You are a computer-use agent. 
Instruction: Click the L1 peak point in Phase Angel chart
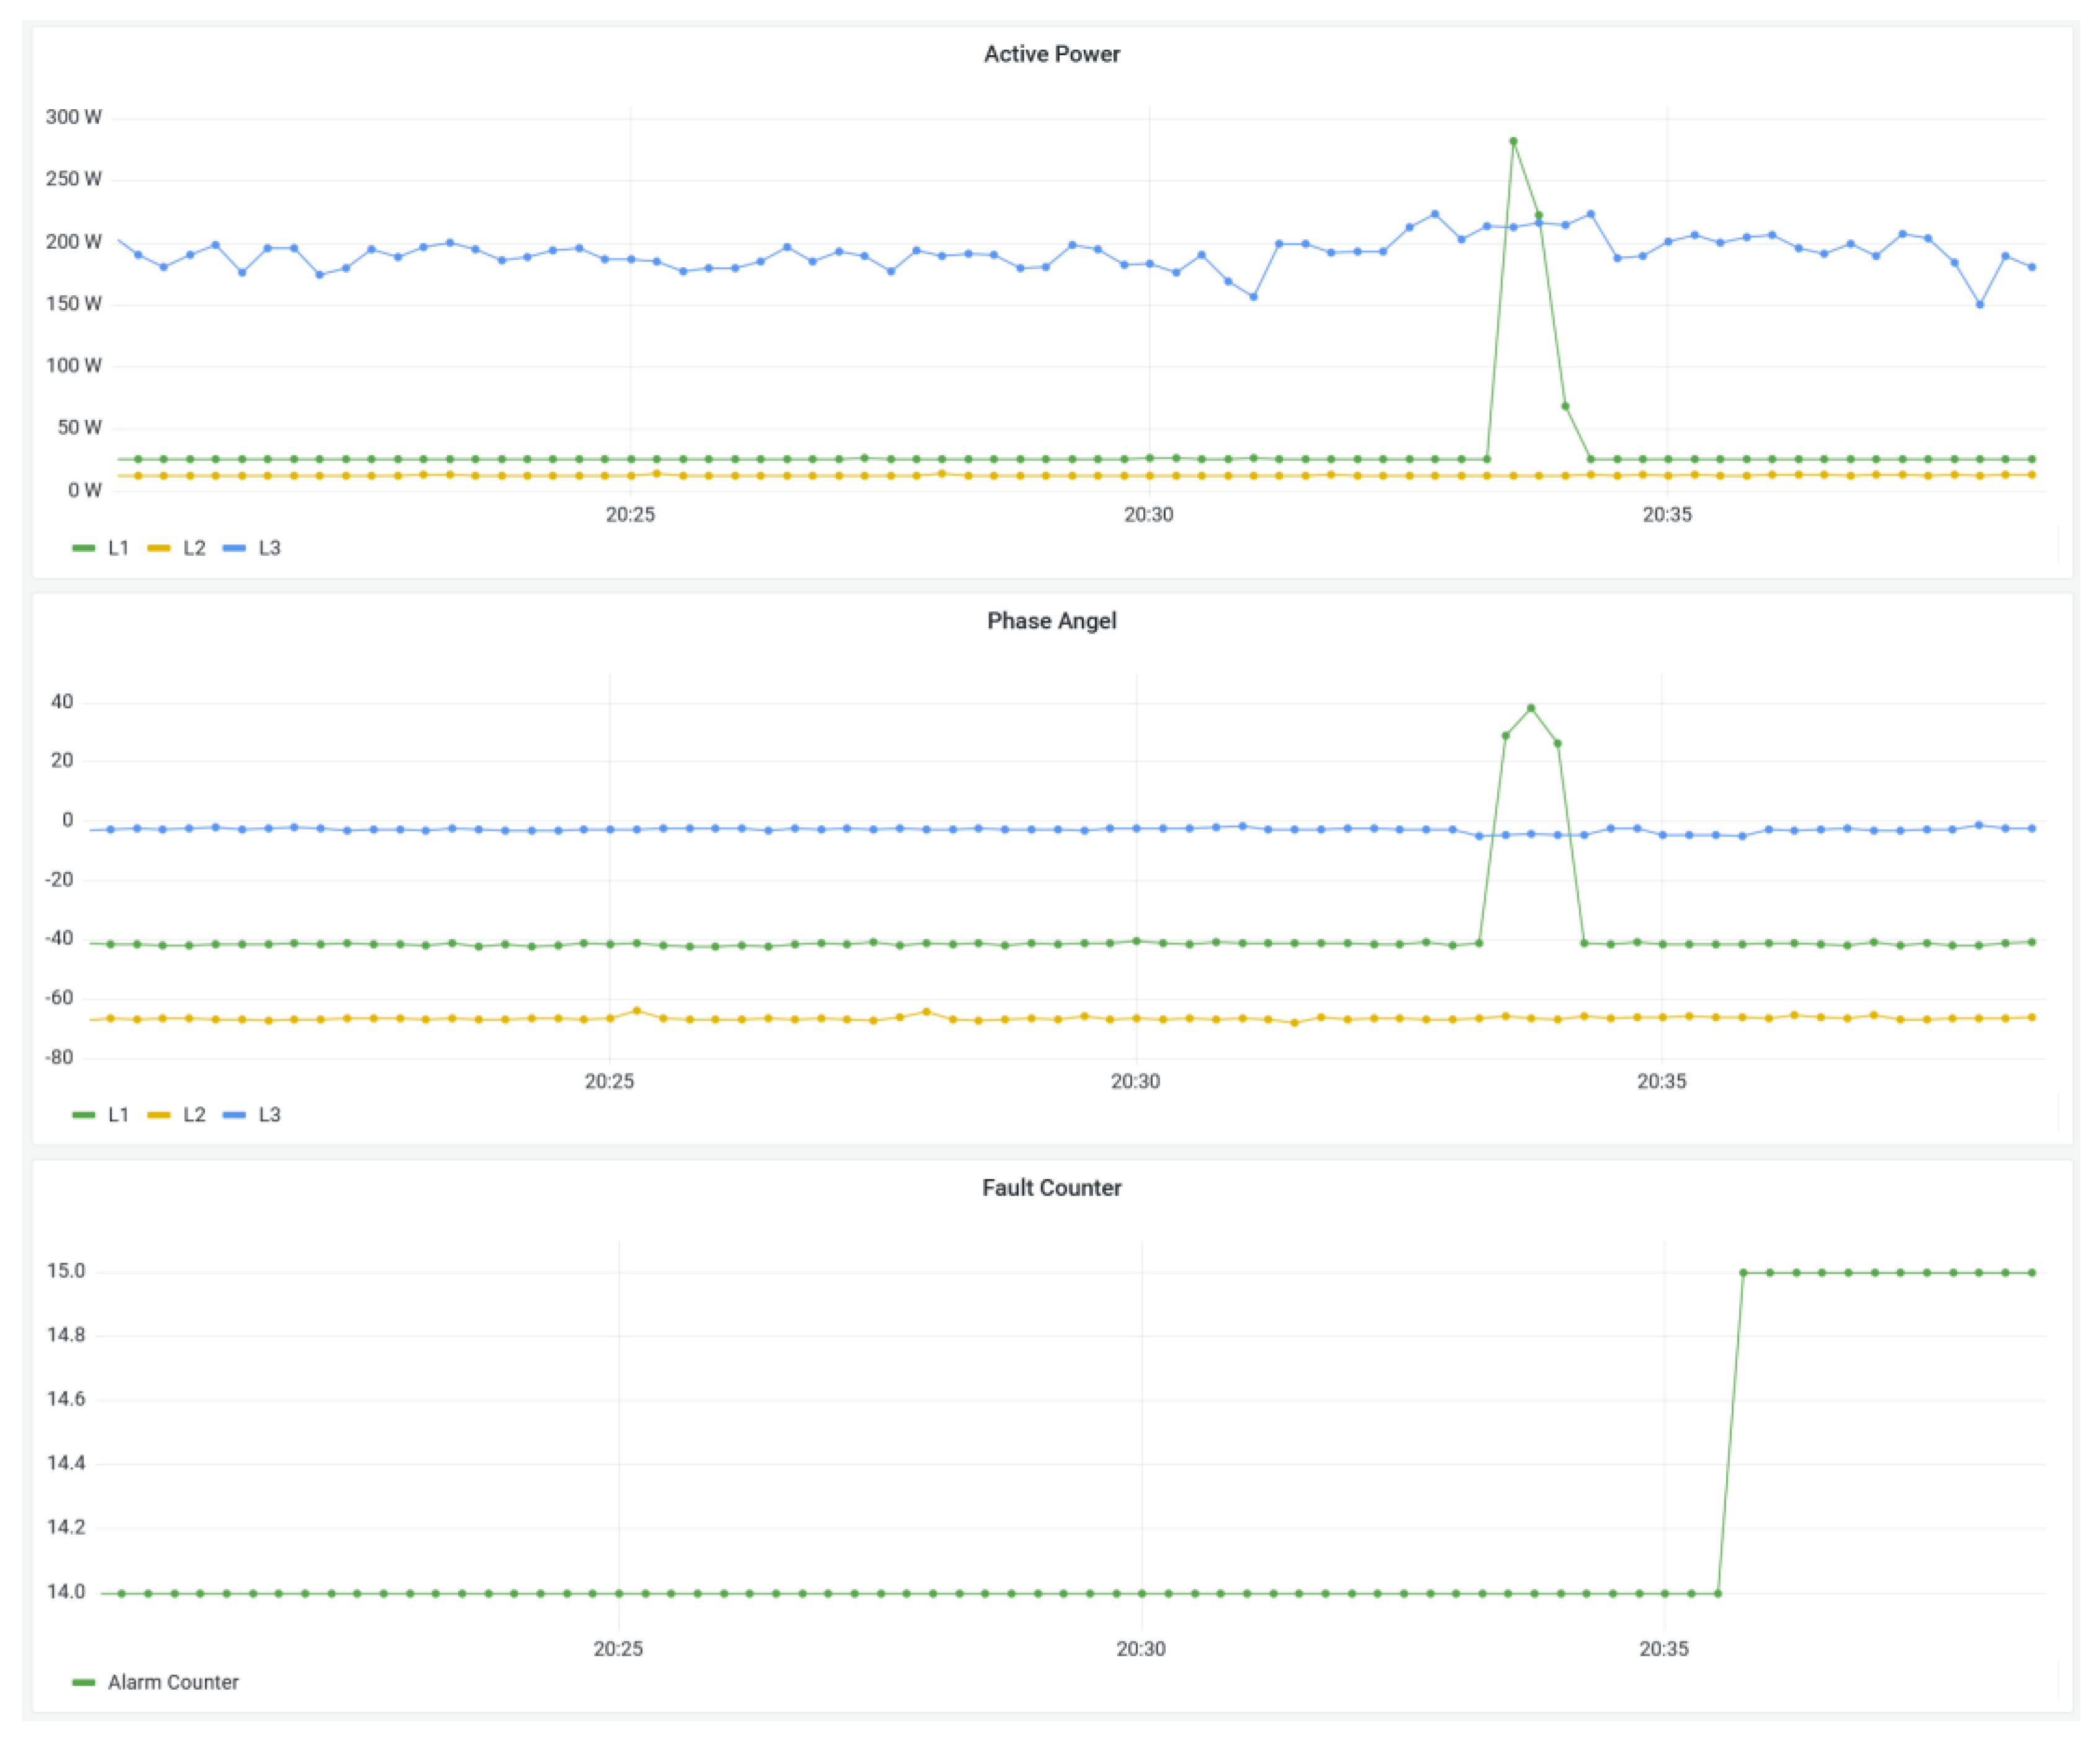[x=1531, y=708]
